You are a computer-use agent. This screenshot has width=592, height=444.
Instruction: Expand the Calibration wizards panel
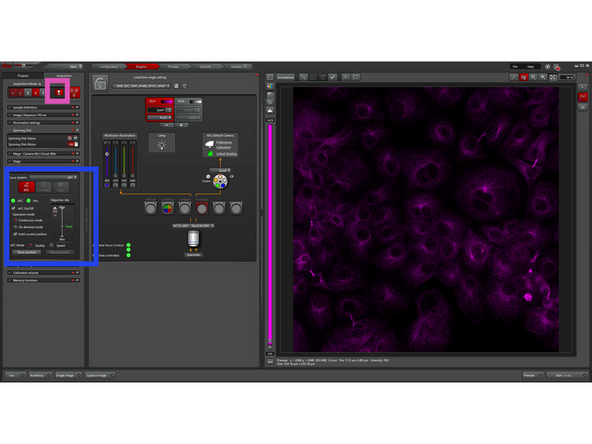click(43, 273)
